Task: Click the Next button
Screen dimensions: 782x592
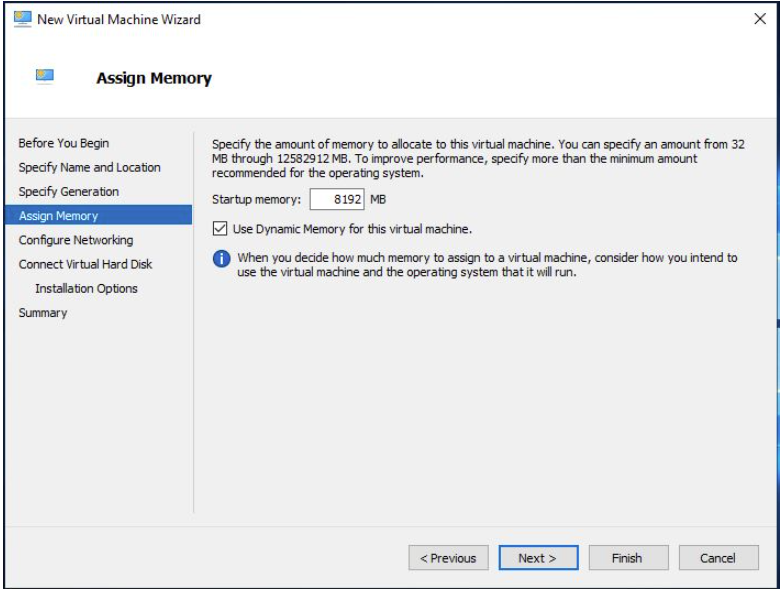Action: [539, 558]
